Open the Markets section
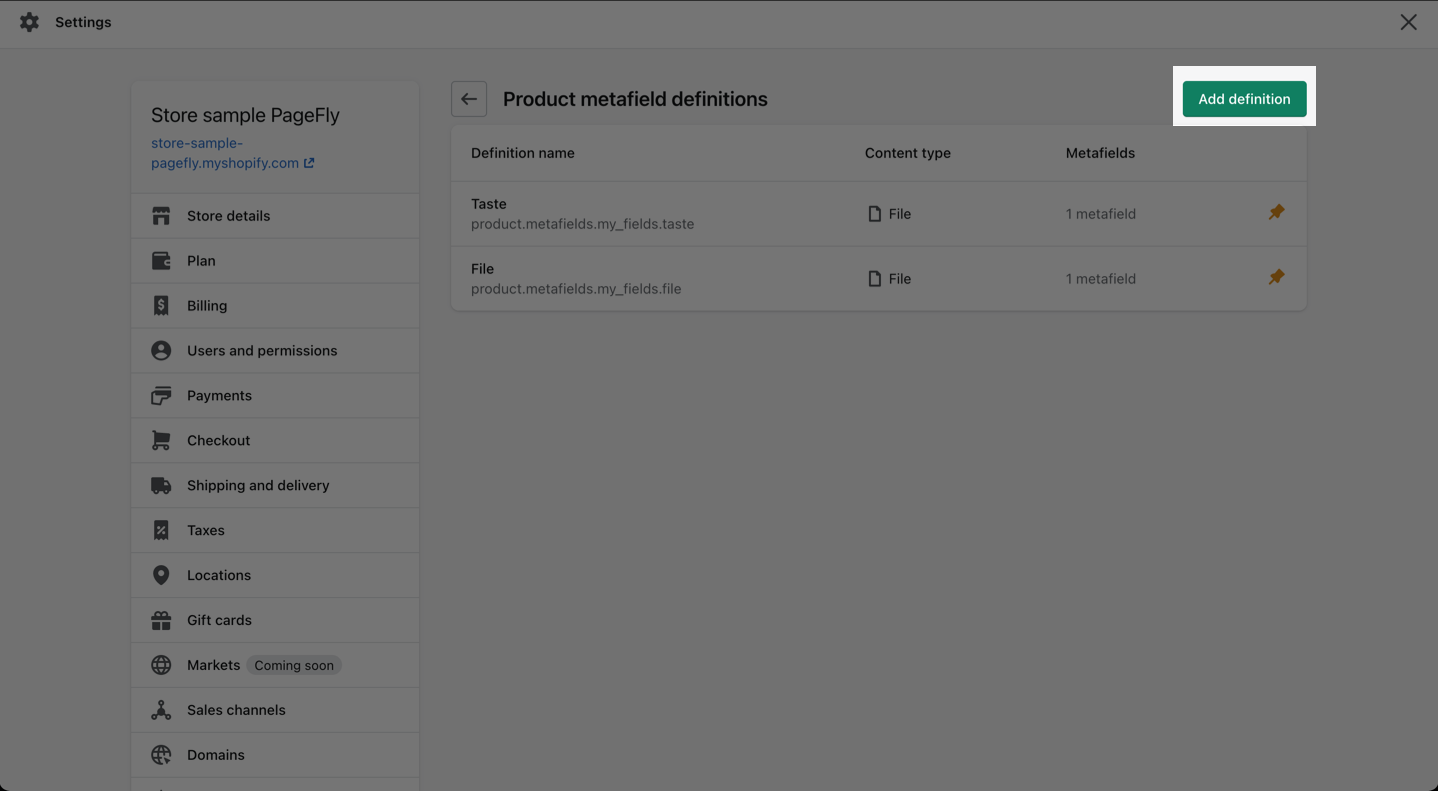This screenshot has width=1438, height=791. coord(275,665)
